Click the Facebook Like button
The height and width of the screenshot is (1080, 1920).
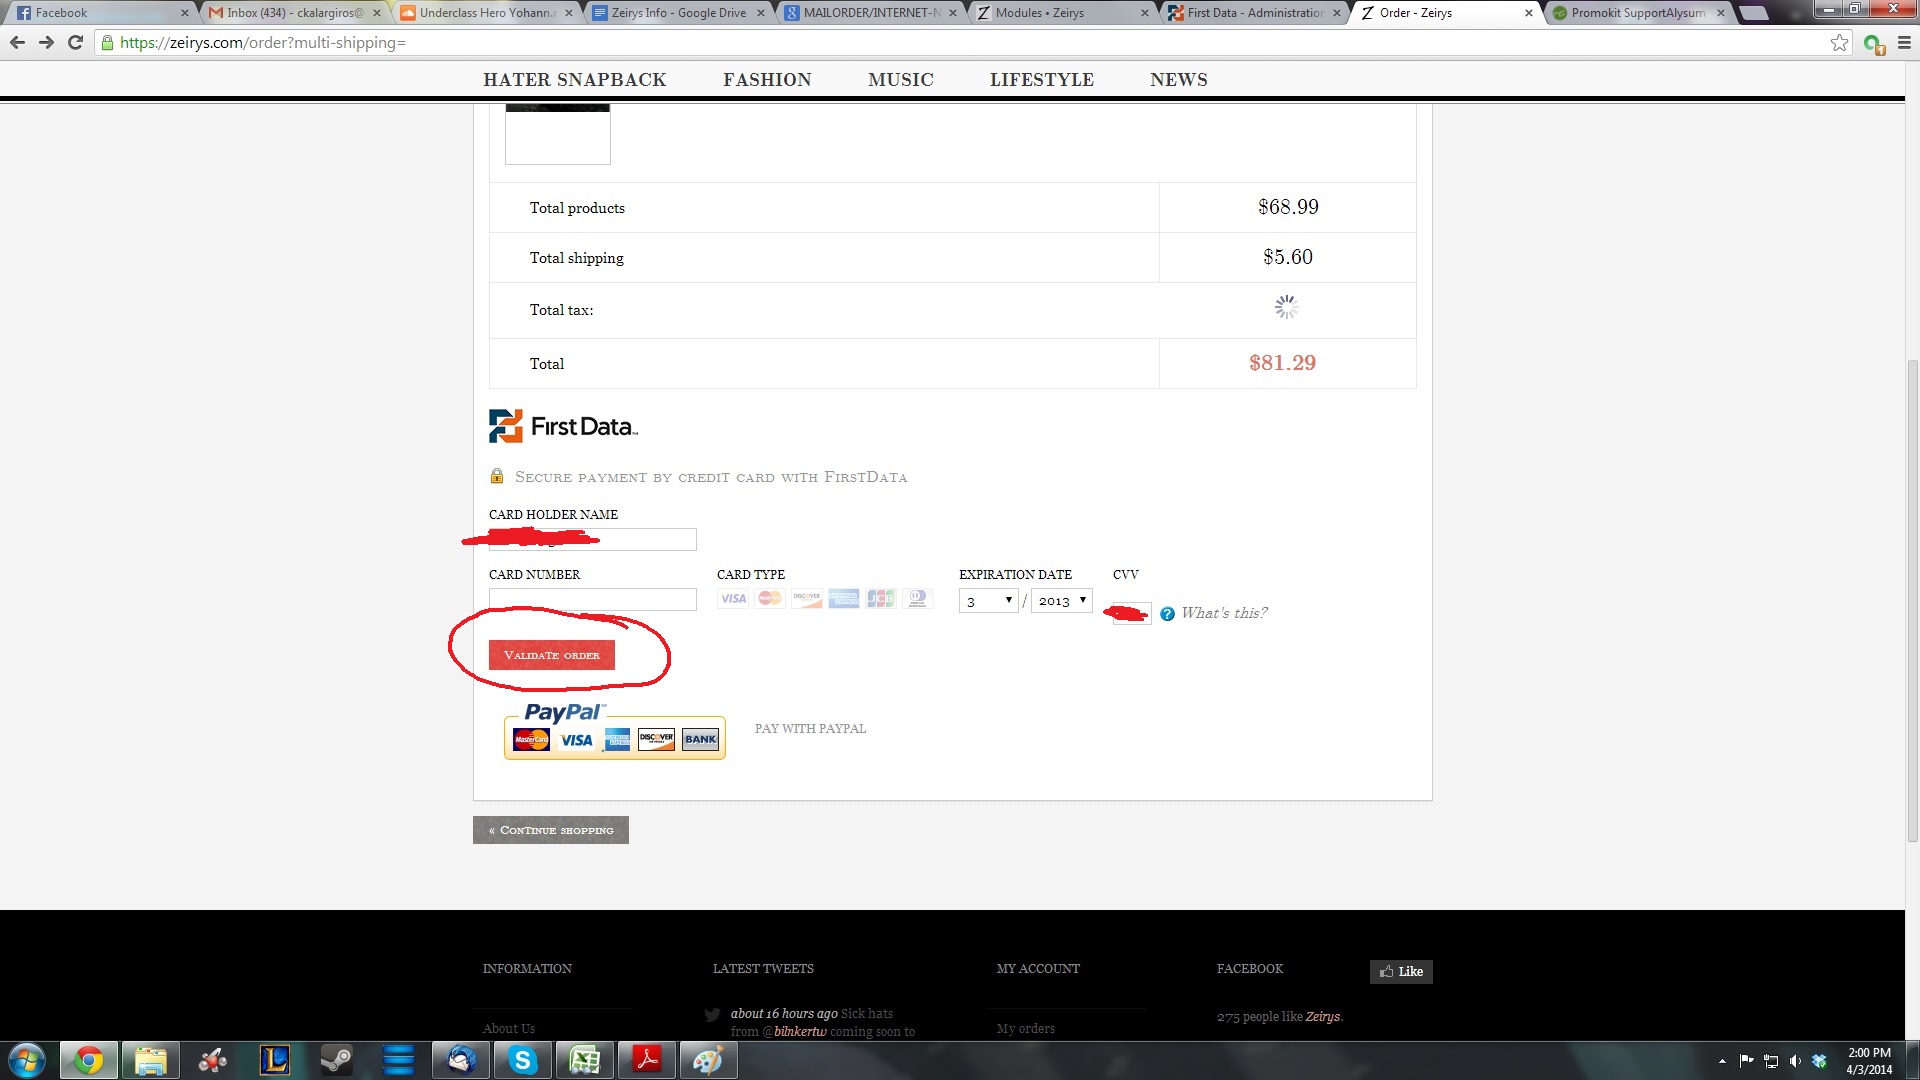tap(1401, 971)
